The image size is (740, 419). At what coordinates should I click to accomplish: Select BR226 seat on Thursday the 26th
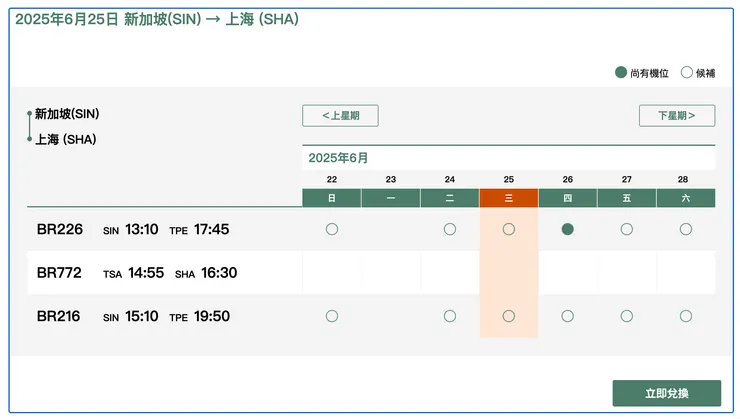coord(568,229)
